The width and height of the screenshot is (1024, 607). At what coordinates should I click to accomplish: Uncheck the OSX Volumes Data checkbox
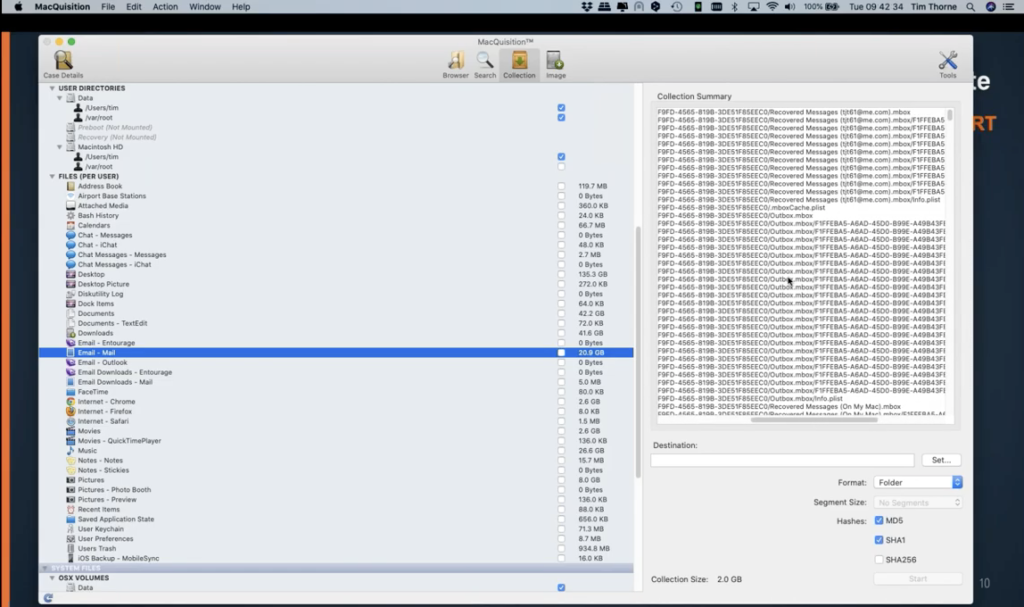pos(561,588)
